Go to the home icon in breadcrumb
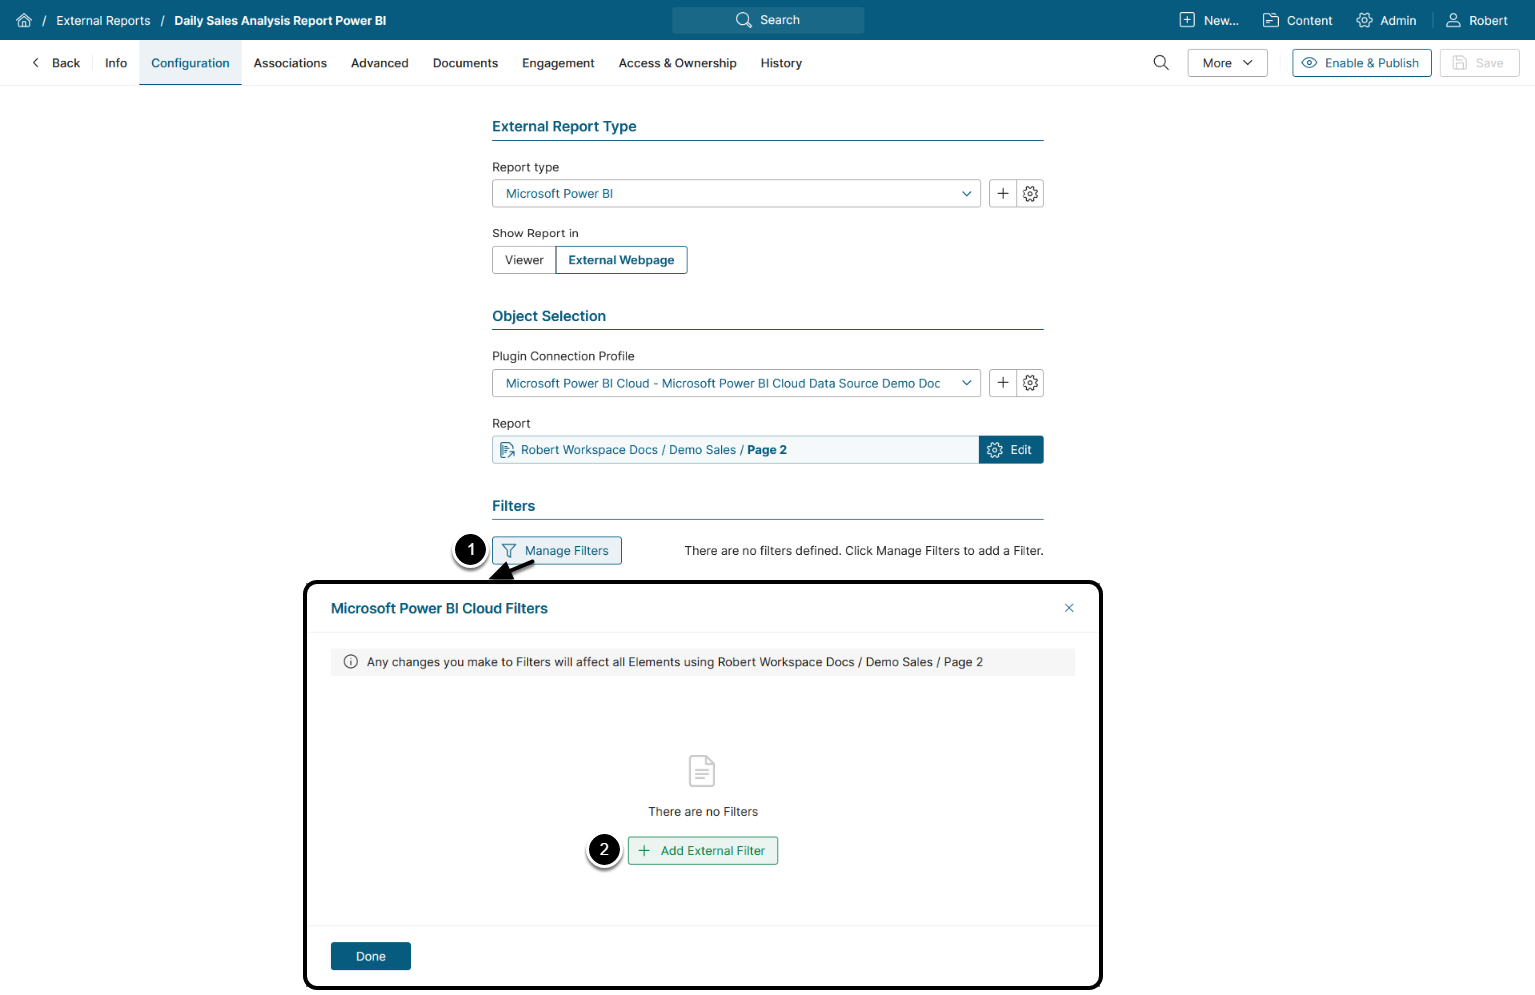This screenshot has width=1535, height=995. (x=24, y=20)
